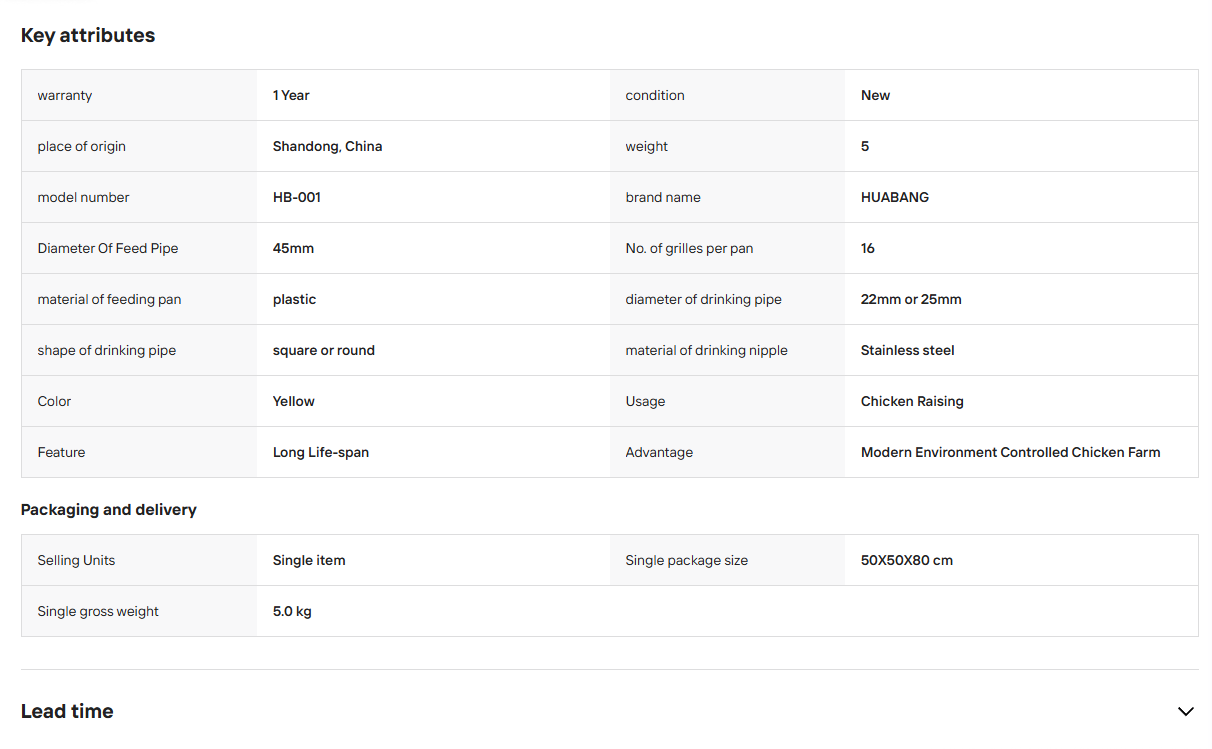Click the Yellow color value
This screenshot has width=1212, height=749.
click(294, 401)
